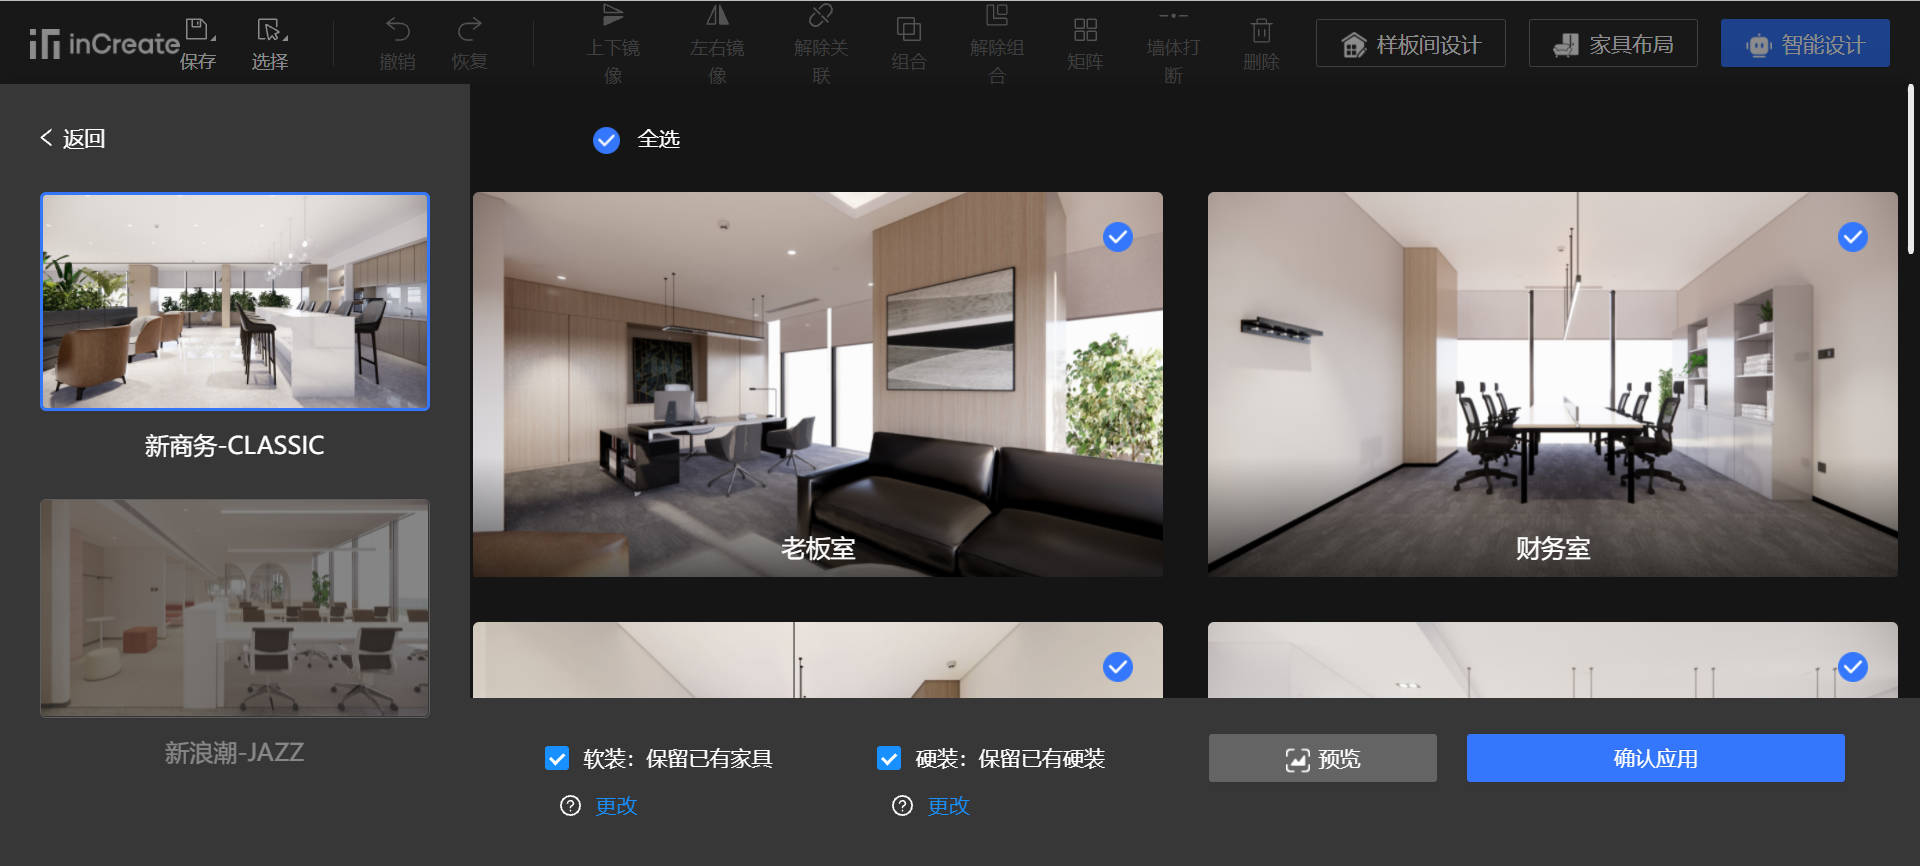Screen dimensions: 1920x866
Task: Click the Save (保存) toolbar icon
Action: (x=198, y=29)
